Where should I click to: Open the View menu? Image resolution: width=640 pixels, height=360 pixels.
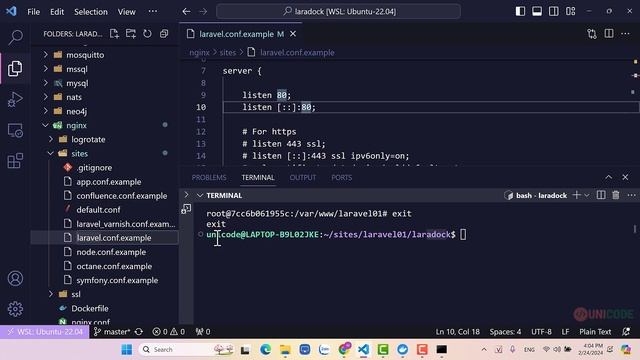(127, 12)
